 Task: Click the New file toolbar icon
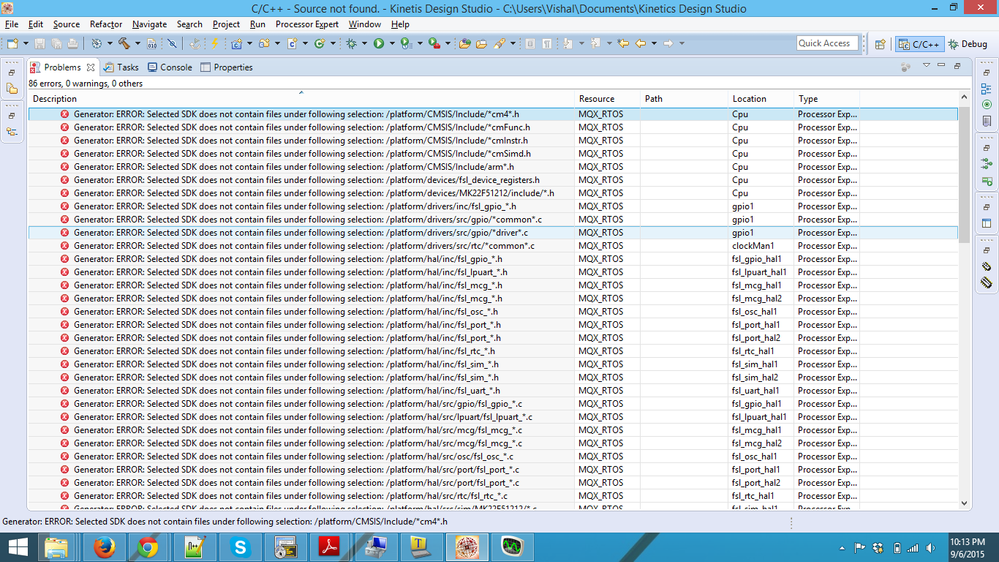pyautogui.click(x=13, y=43)
